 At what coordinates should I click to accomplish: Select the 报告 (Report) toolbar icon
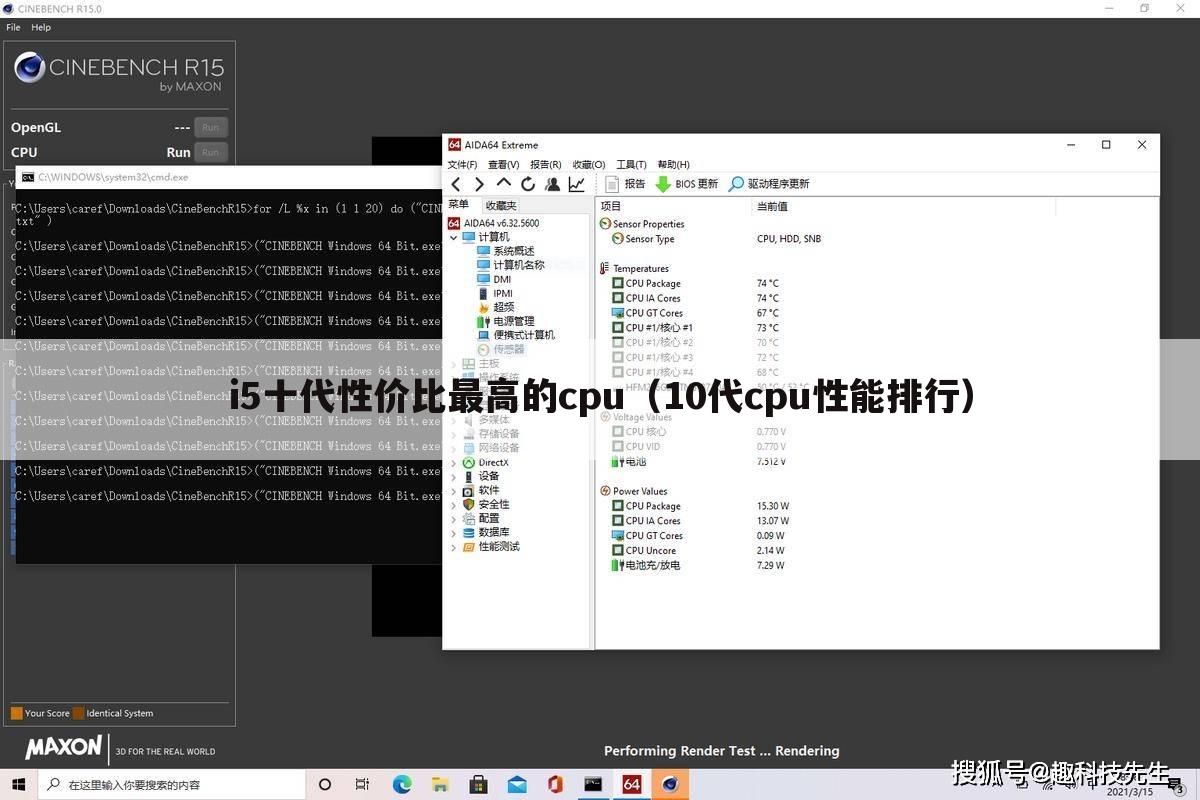click(630, 183)
